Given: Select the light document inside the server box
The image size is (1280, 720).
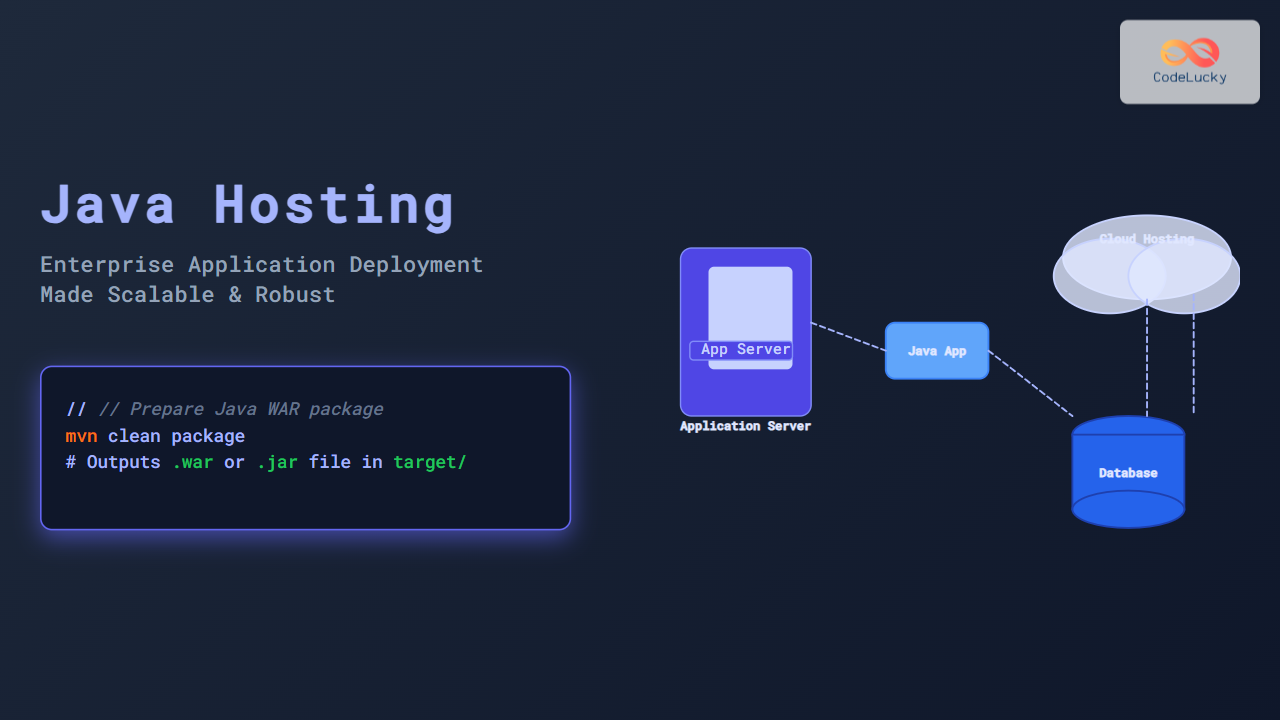Looking at the screenshot, I should tap(750, 300).
